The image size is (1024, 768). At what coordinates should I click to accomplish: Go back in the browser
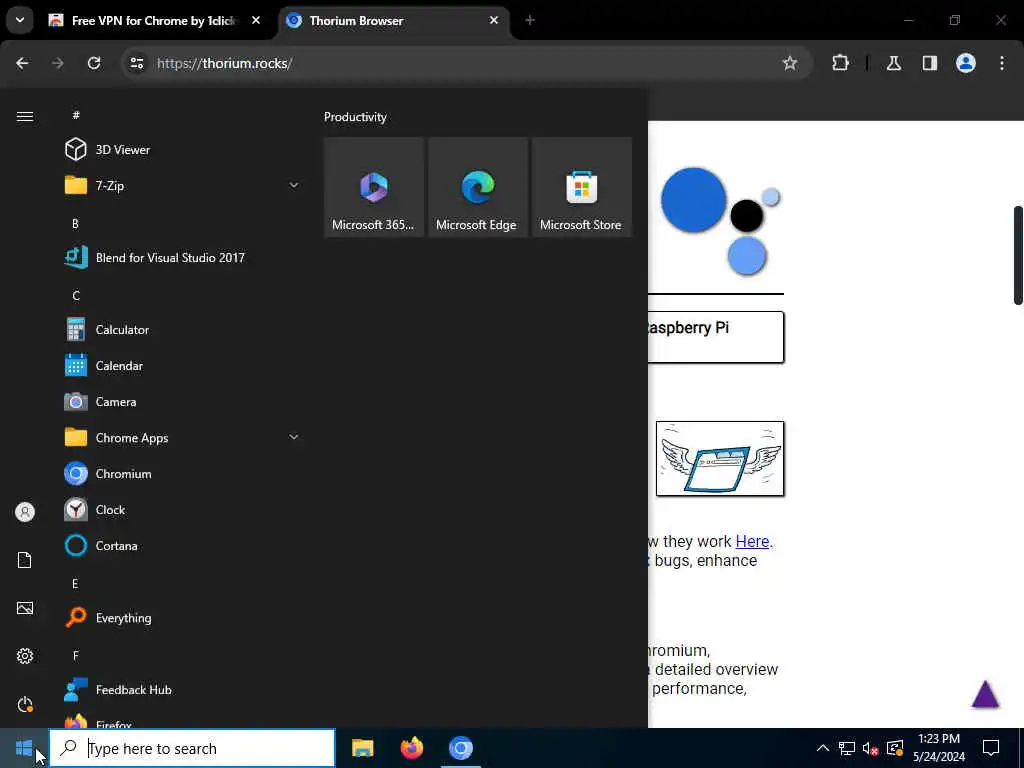tap(22, 63)
